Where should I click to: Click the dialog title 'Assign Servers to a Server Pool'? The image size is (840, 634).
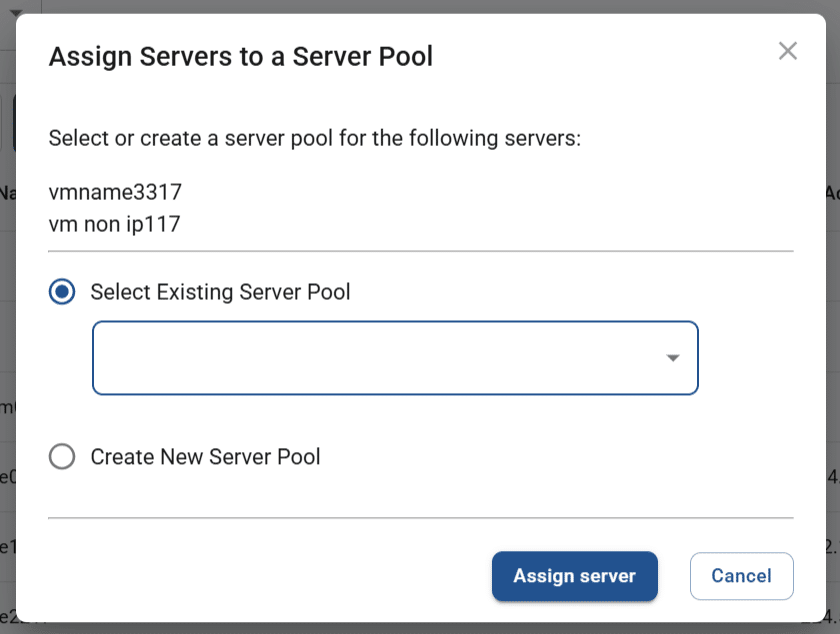pos(240,57)
